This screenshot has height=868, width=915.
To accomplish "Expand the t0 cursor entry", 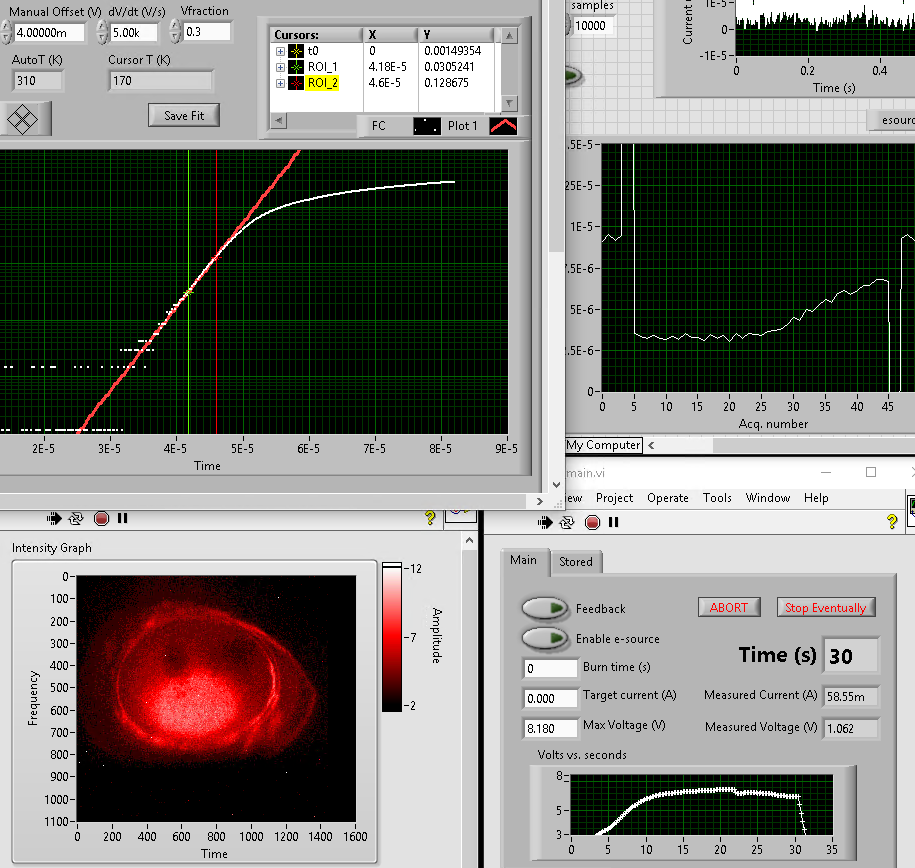I will coord(280,51).
